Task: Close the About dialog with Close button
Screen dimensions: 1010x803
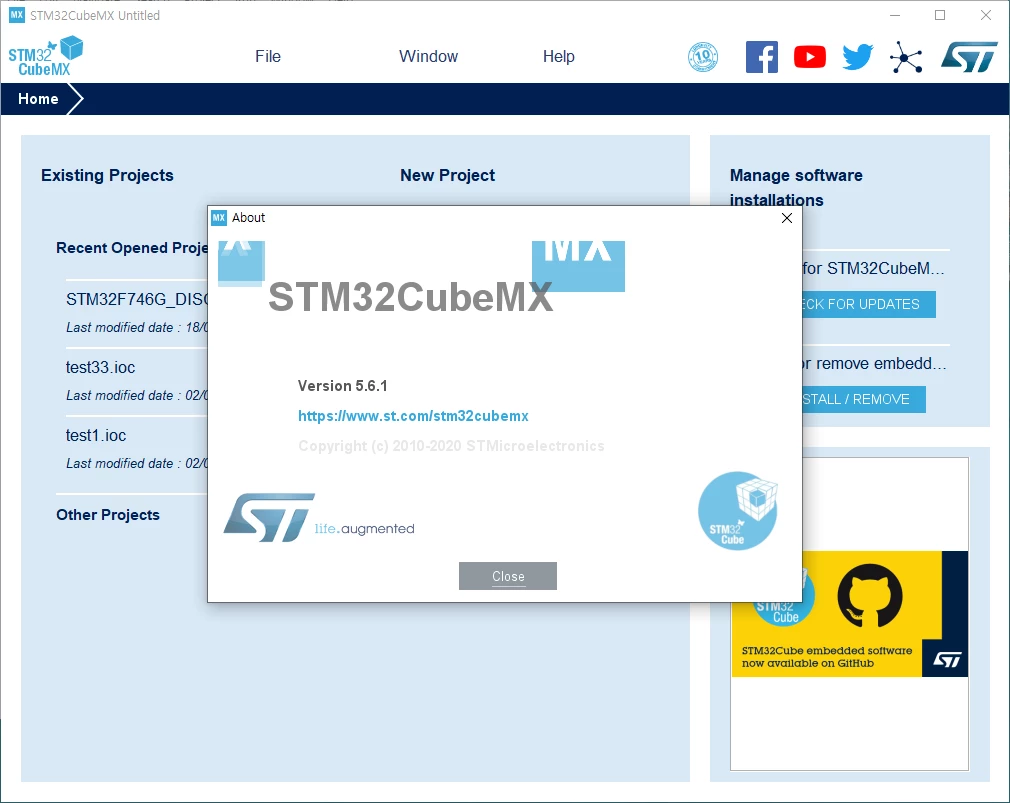Action: (508, 576)
